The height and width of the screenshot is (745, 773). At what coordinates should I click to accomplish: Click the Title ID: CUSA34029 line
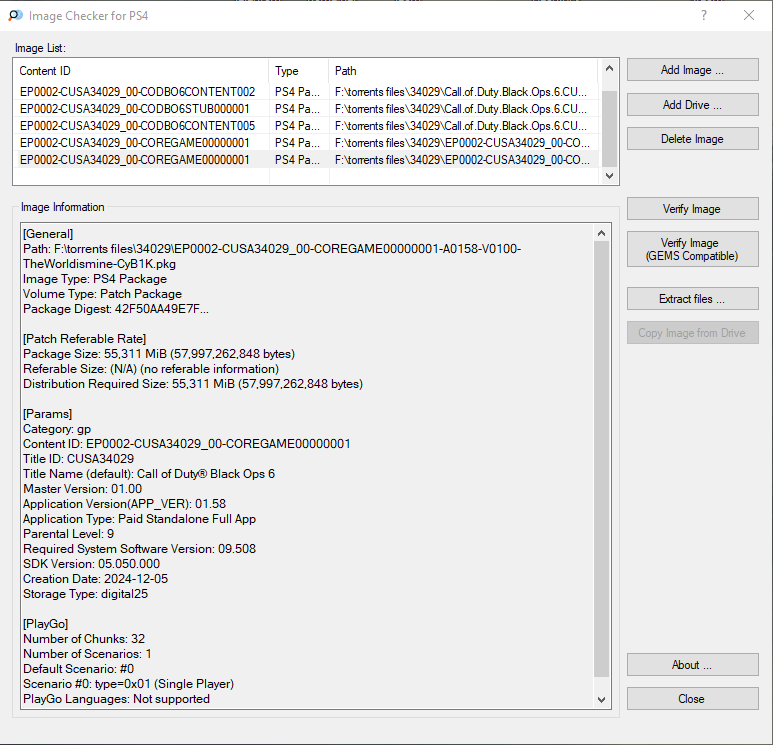tap(78, 459)
